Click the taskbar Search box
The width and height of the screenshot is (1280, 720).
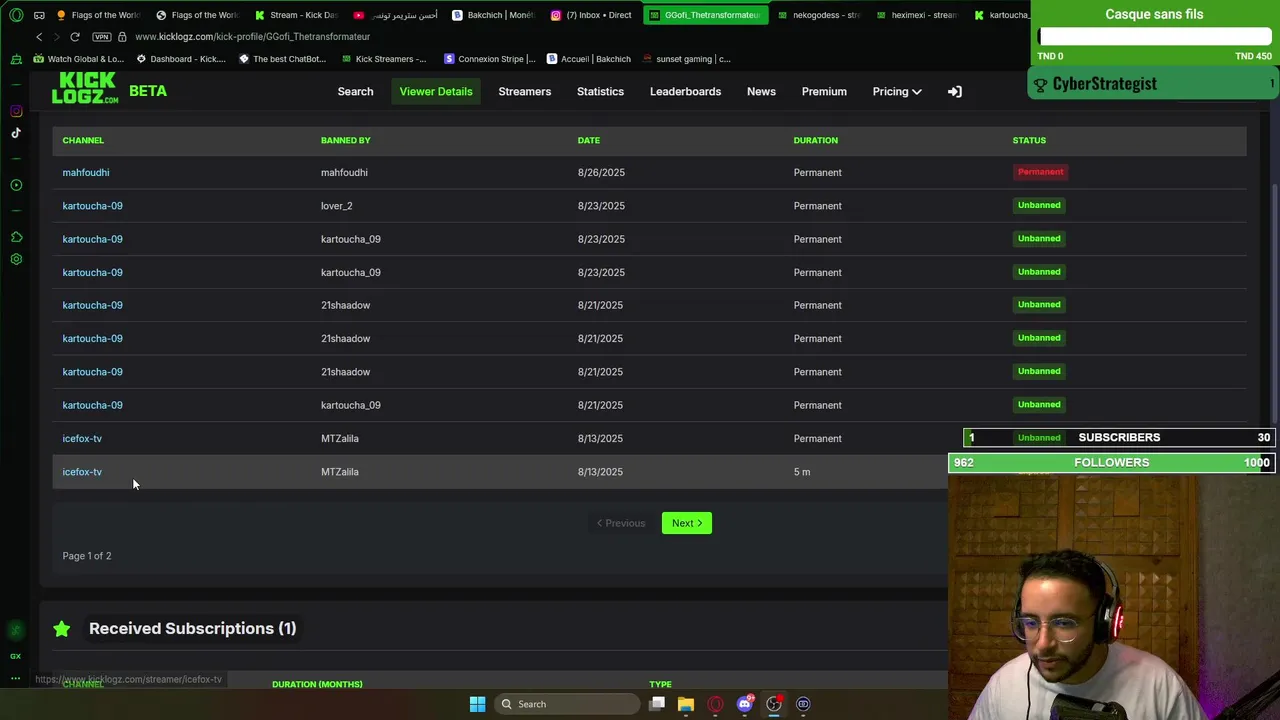coord(568,704)
